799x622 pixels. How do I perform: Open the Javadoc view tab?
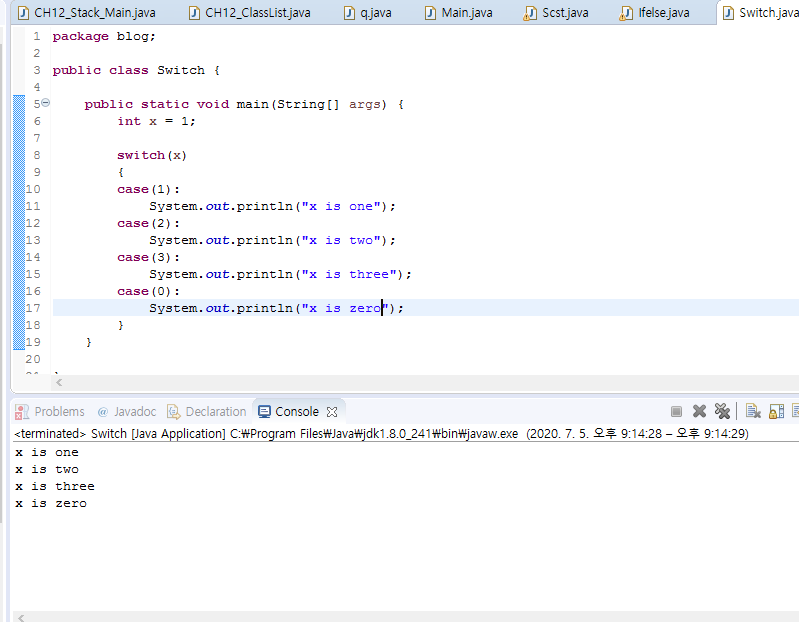126,412
